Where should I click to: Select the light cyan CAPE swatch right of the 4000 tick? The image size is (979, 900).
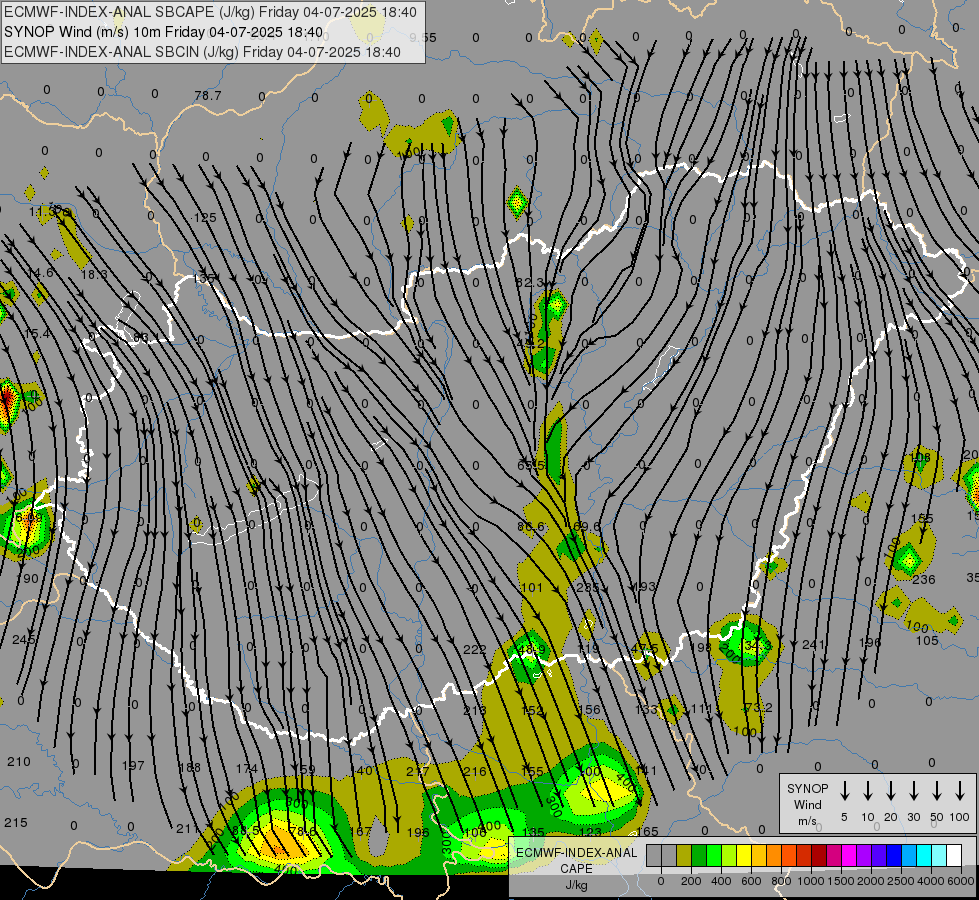938,856
